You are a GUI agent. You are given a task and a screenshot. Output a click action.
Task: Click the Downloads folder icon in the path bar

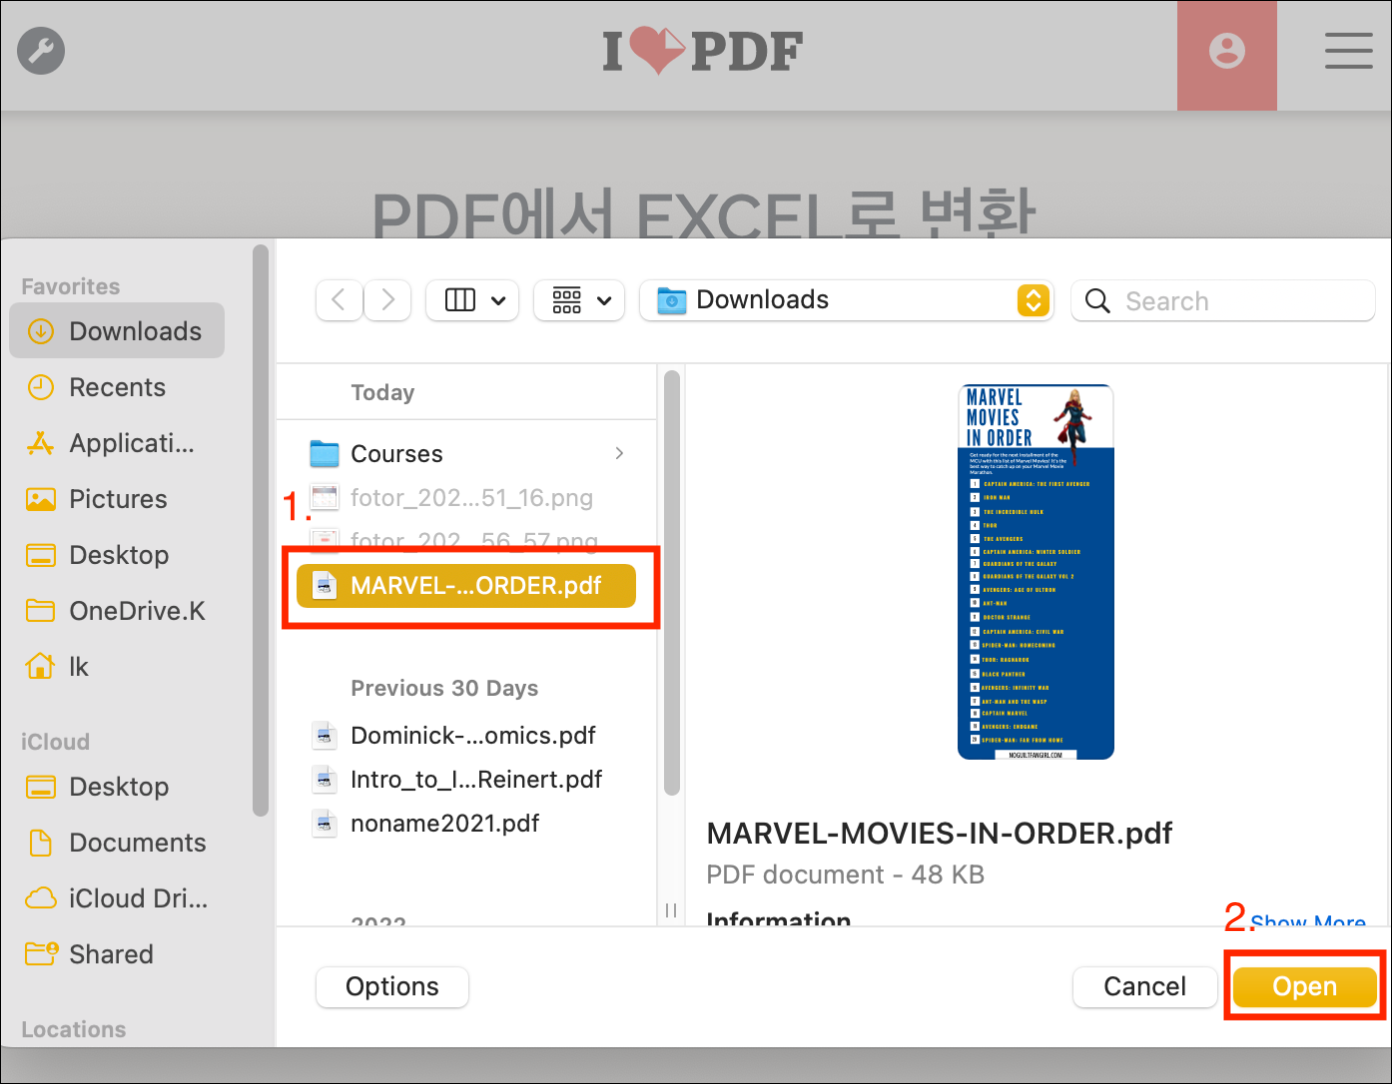pos(670,299)
